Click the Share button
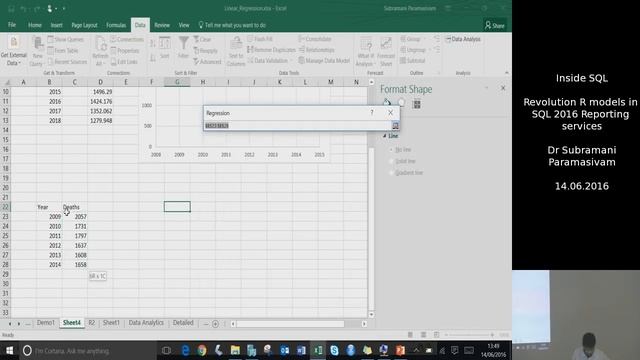 (495, 25)
